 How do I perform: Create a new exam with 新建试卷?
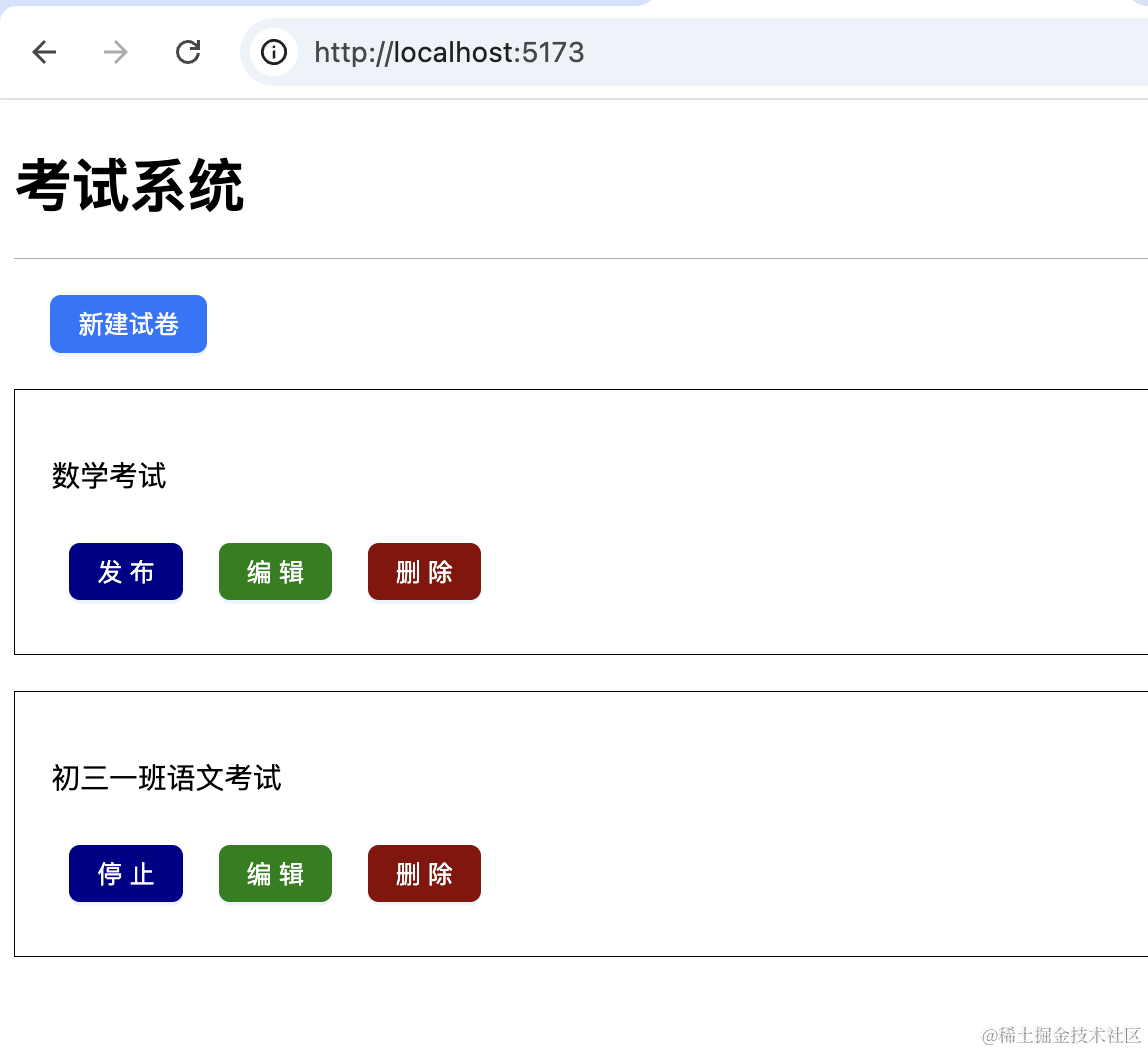[x=128, y=324]
